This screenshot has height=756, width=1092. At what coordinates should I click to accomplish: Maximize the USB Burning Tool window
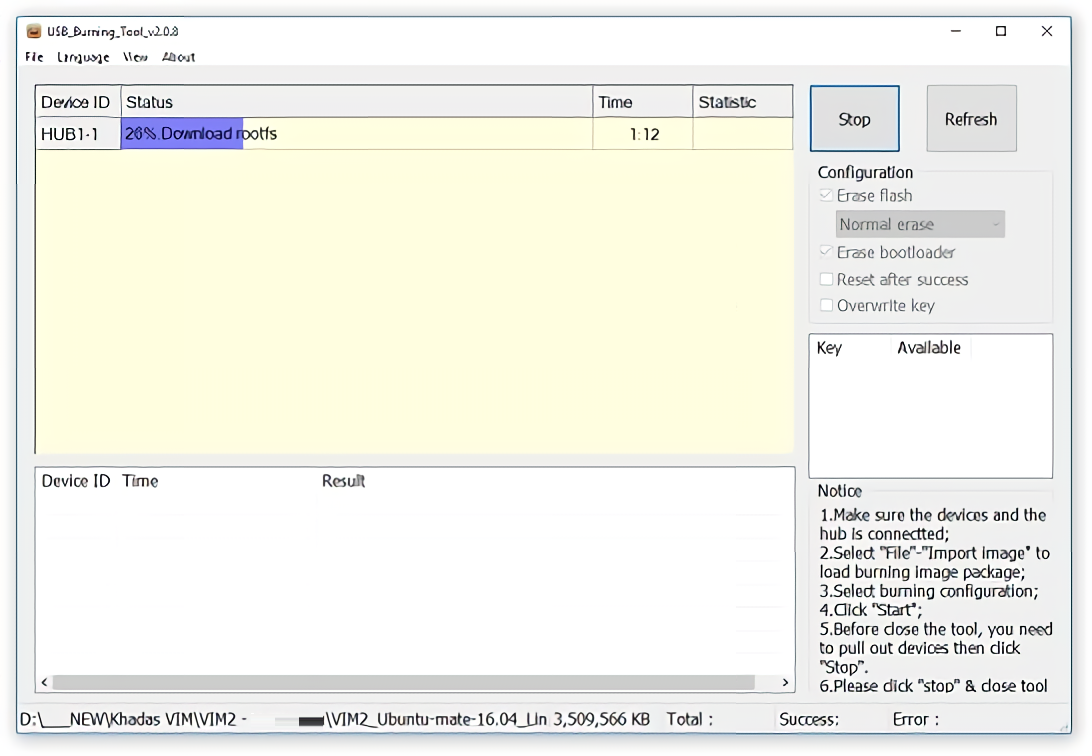1001,31
